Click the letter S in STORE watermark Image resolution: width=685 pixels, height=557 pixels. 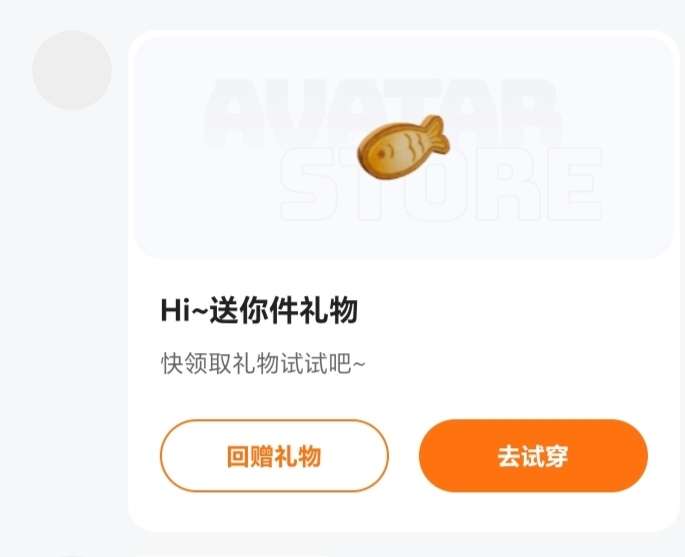coord(312,184)
